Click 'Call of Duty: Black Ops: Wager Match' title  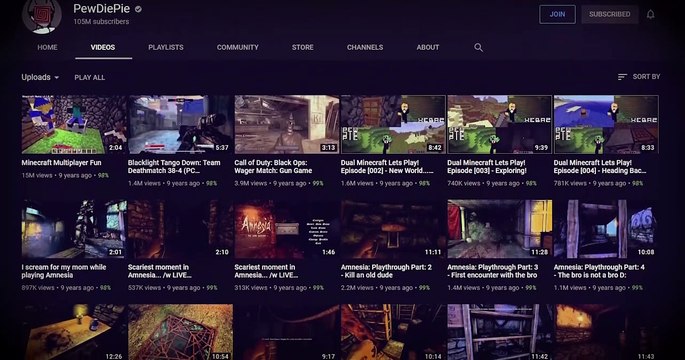273,166
